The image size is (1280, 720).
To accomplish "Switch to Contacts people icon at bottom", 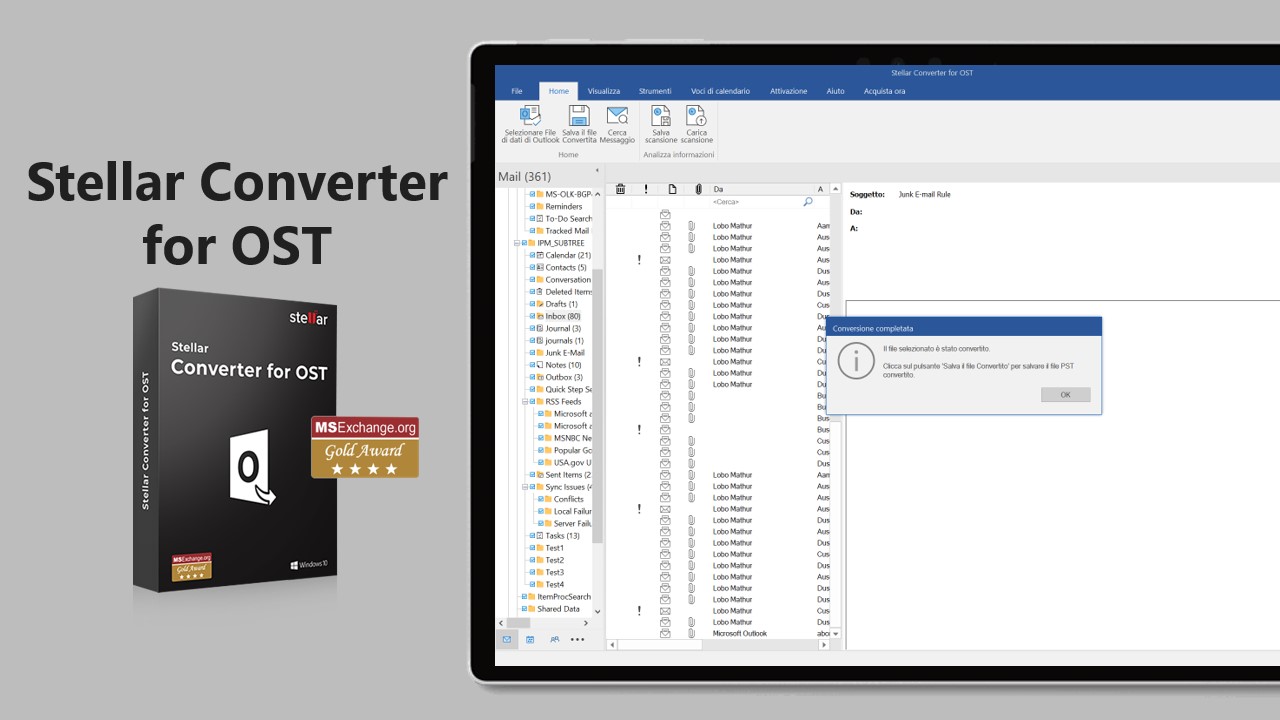I will [x=554, y=639].
